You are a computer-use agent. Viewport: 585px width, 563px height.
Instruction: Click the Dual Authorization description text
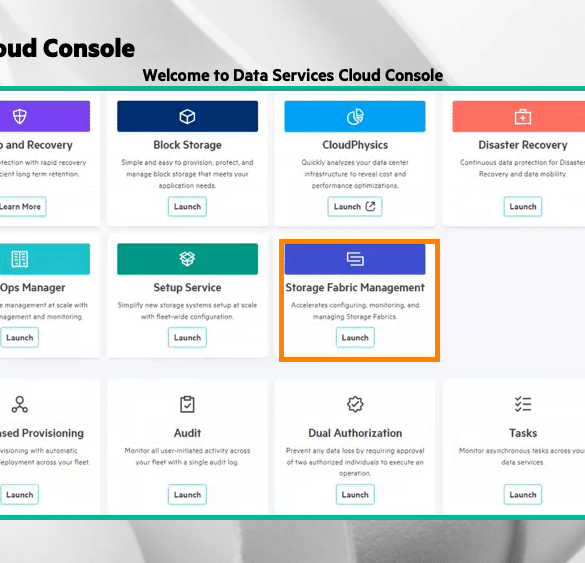point(355,462)
